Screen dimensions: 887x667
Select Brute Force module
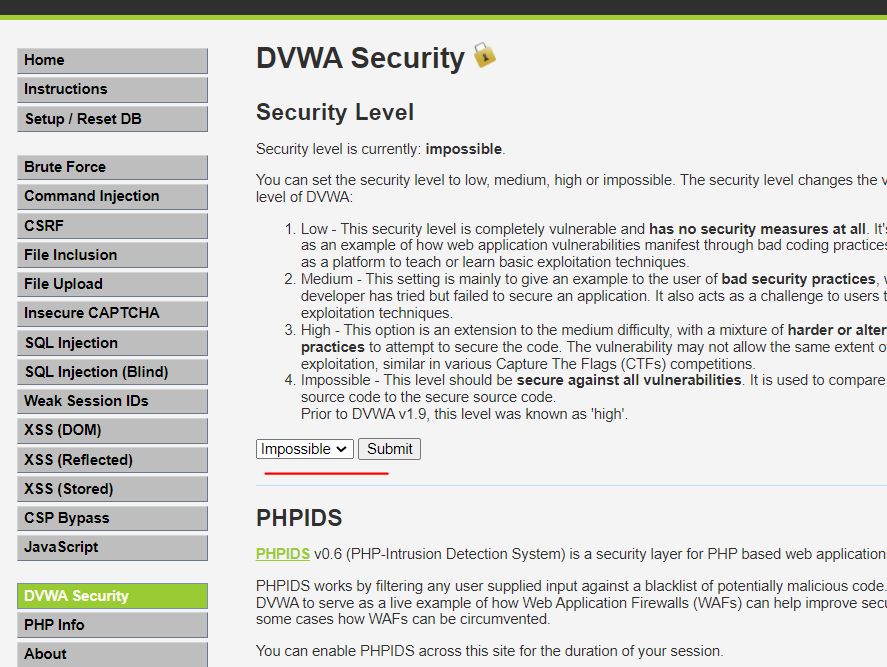[112, 167]
